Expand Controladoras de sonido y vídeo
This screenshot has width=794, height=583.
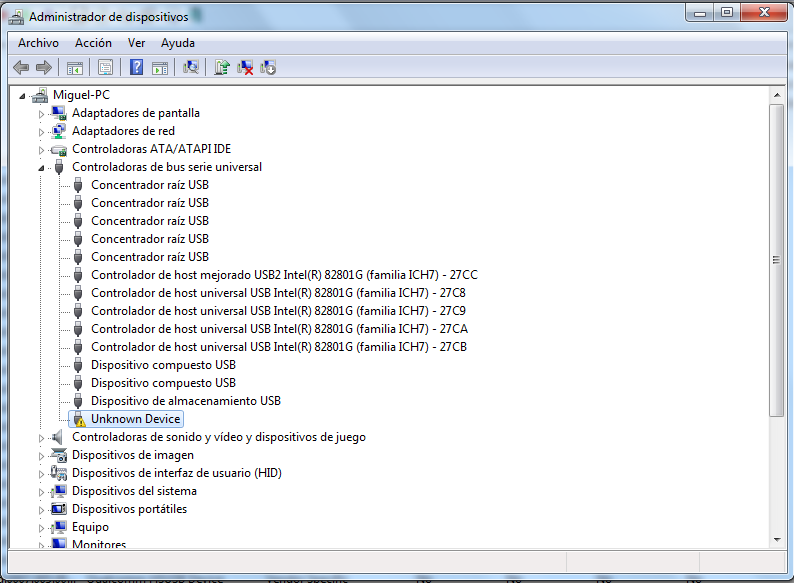point(41,438)
